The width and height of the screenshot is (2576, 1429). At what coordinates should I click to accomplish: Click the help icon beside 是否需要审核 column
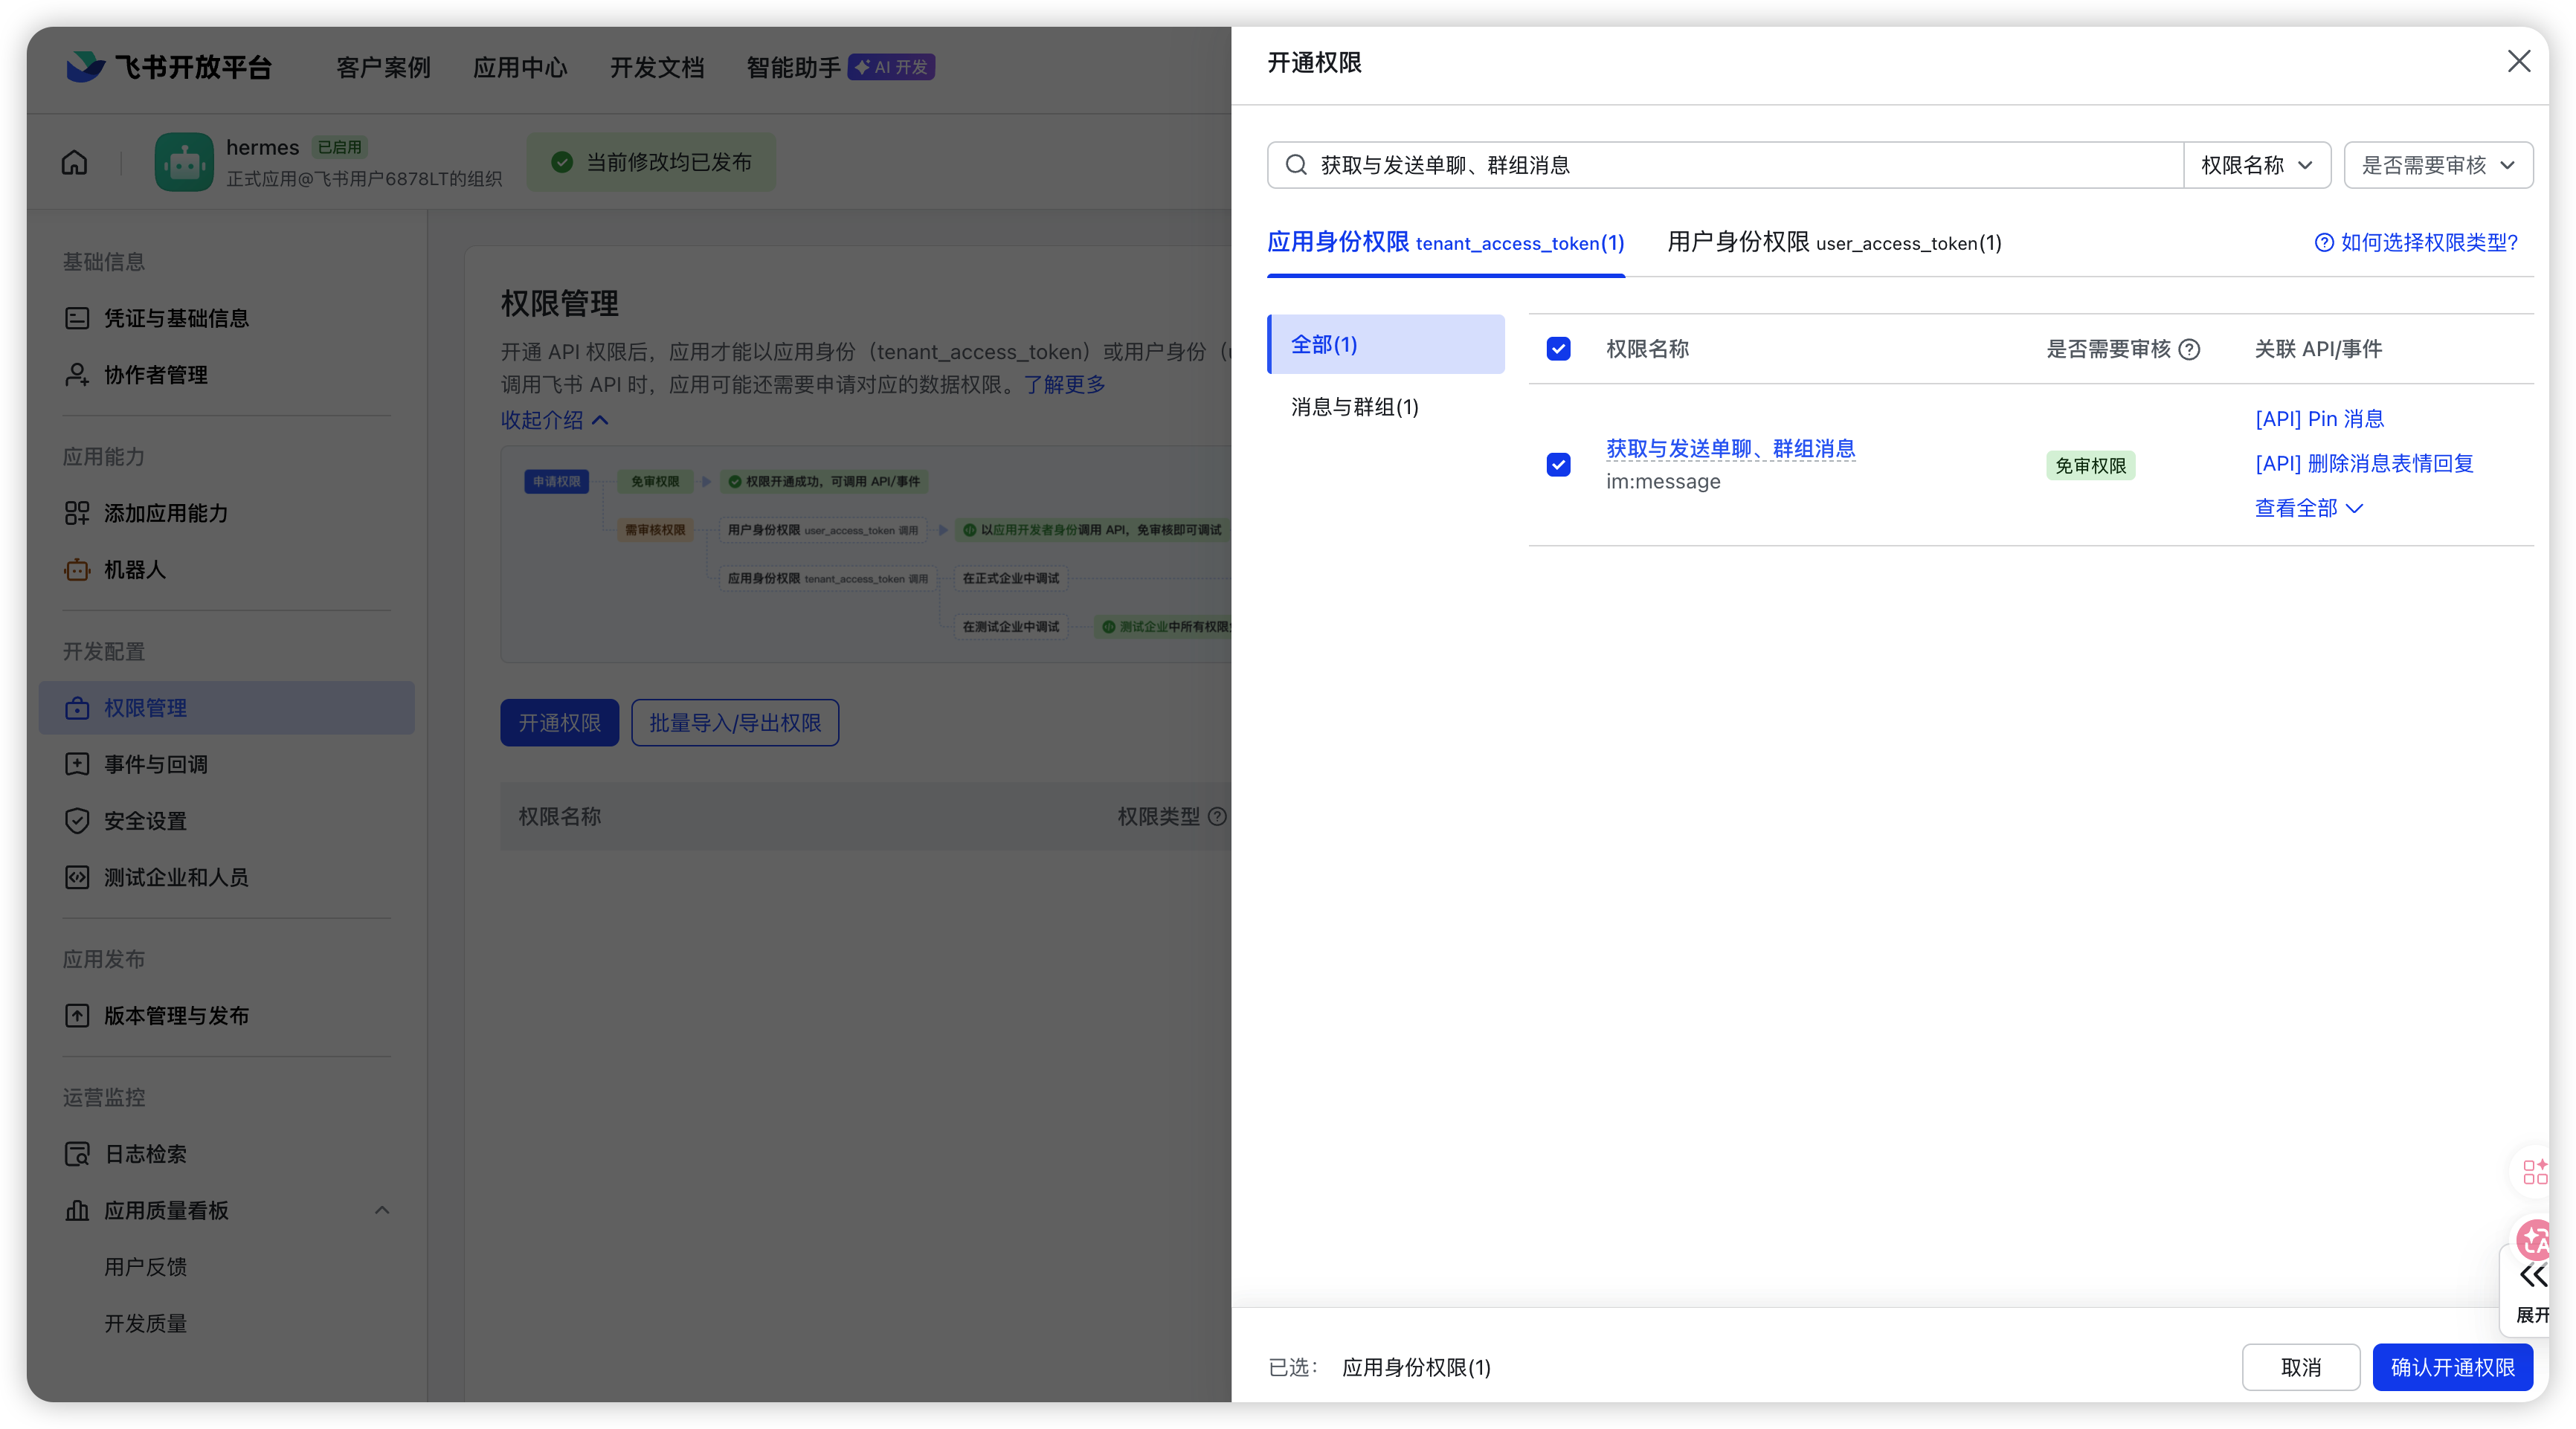tap(2191, 349)
